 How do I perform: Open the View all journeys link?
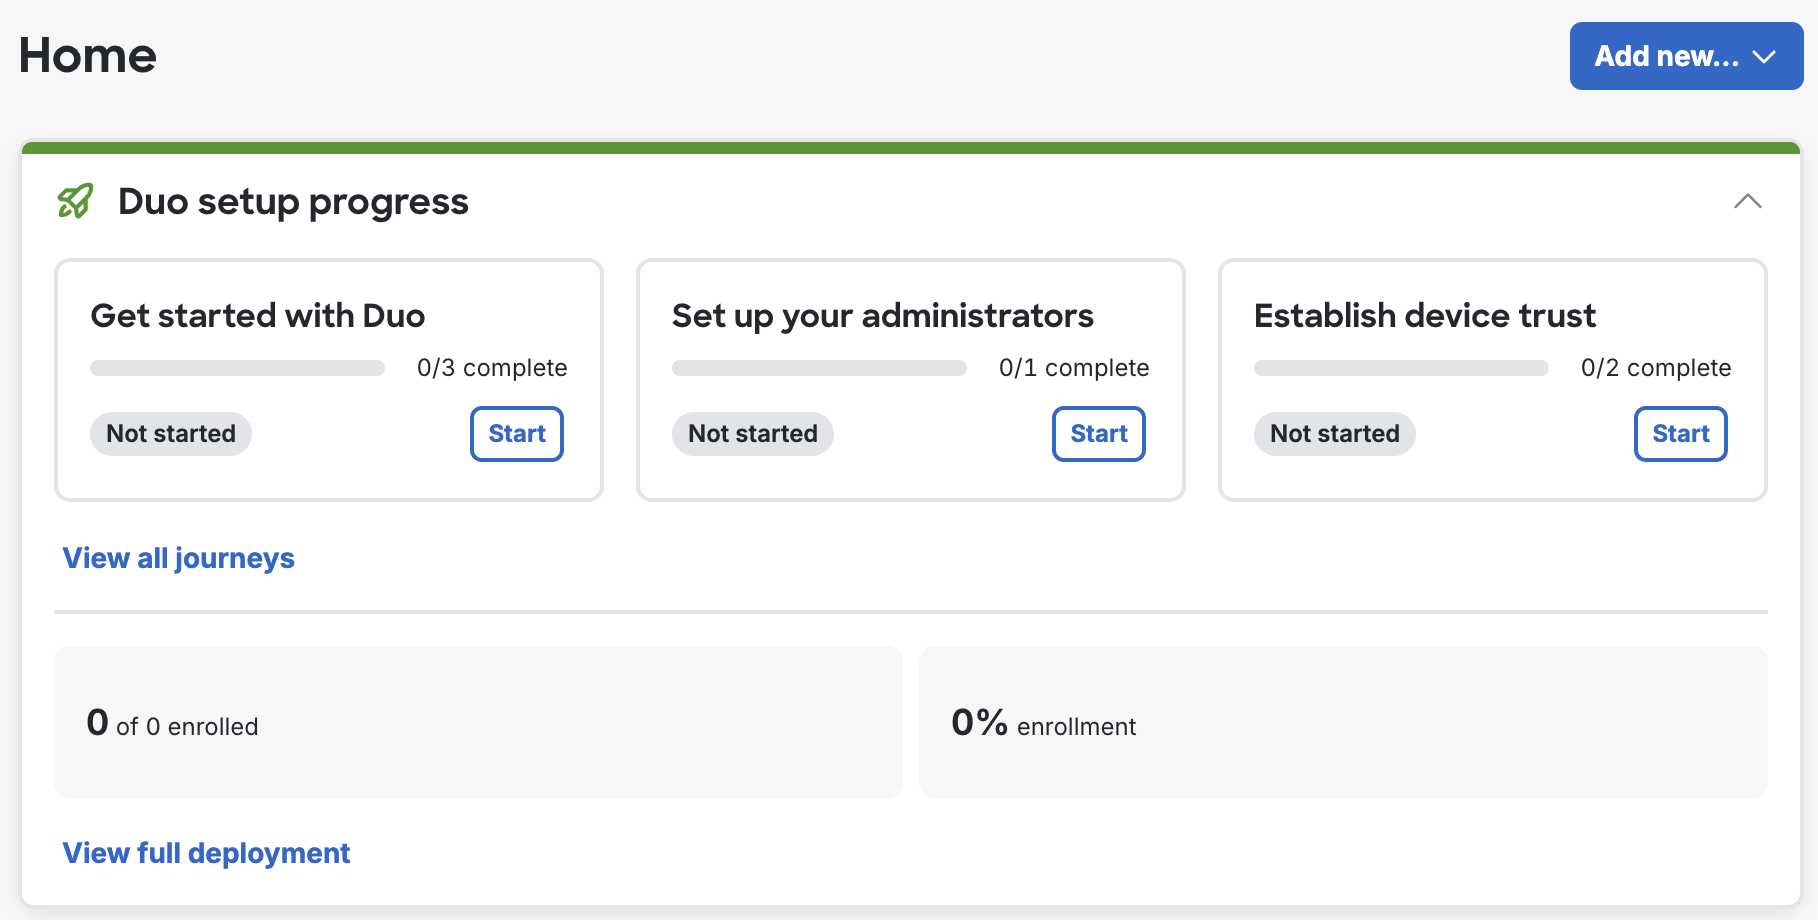coord(179,558)
